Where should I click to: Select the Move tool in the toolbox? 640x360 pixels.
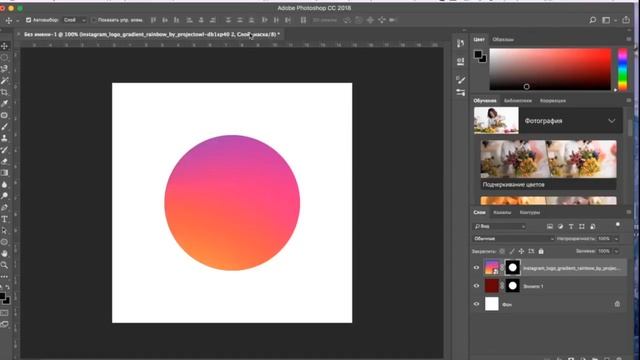pyautogui.click(x=4, y=46)
